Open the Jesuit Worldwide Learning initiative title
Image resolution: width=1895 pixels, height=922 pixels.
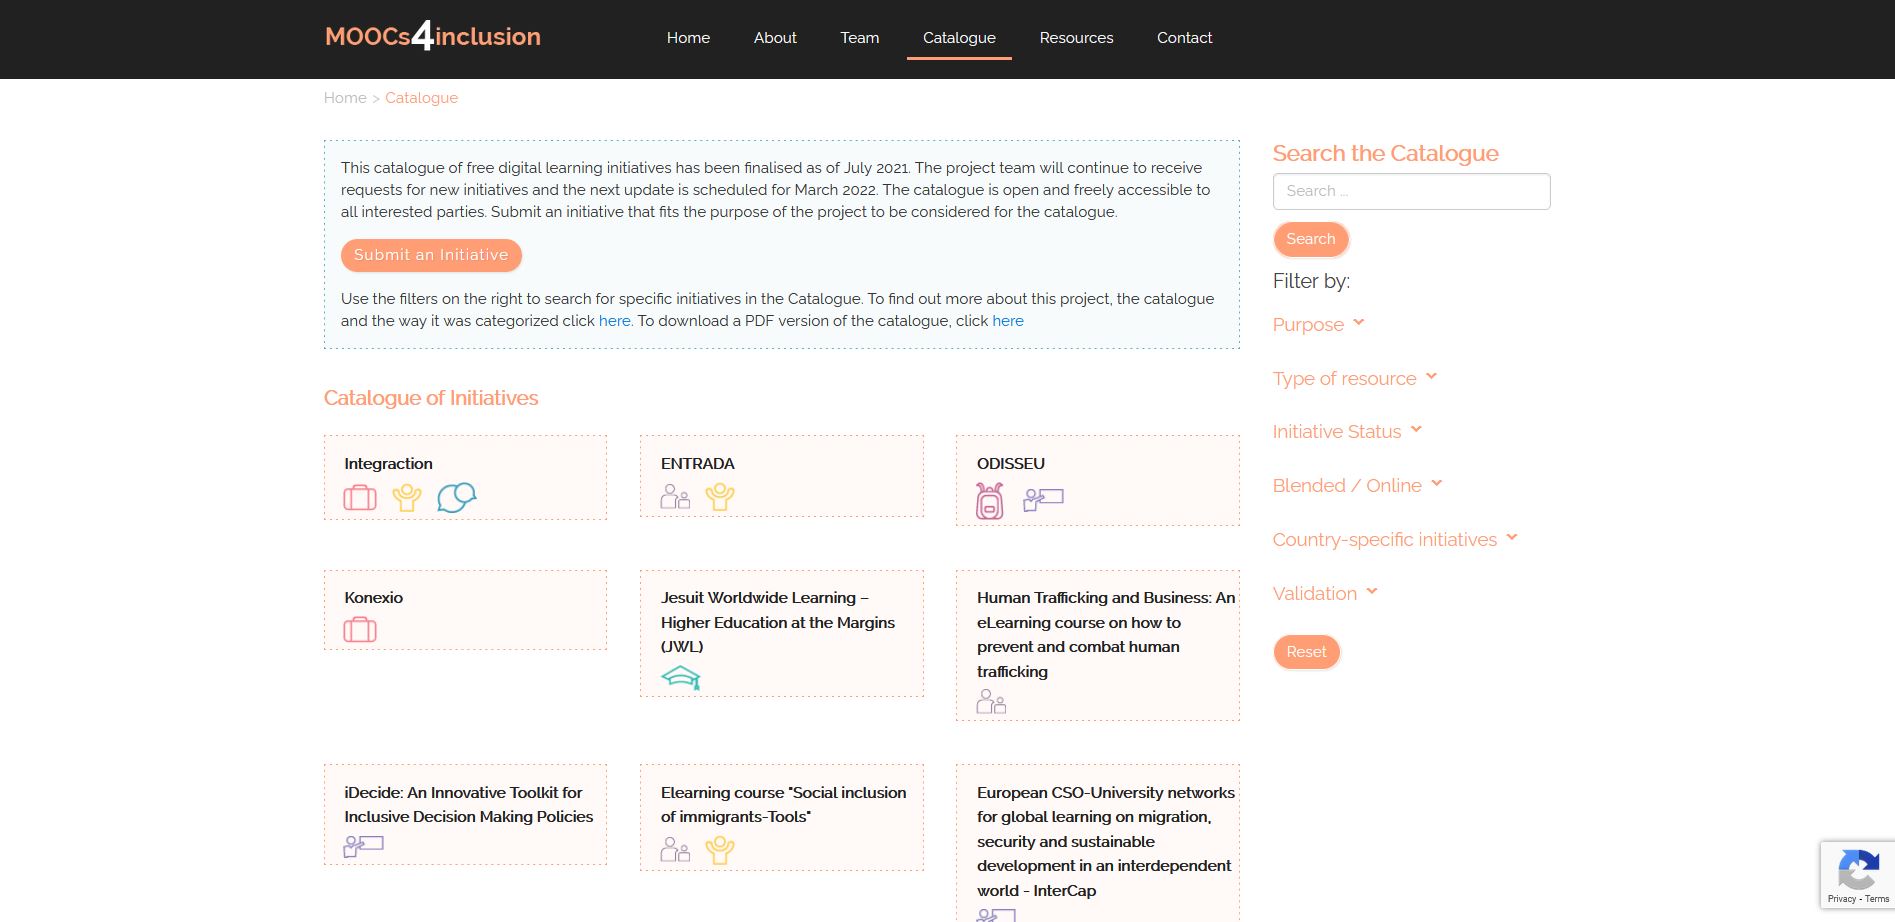777,622
